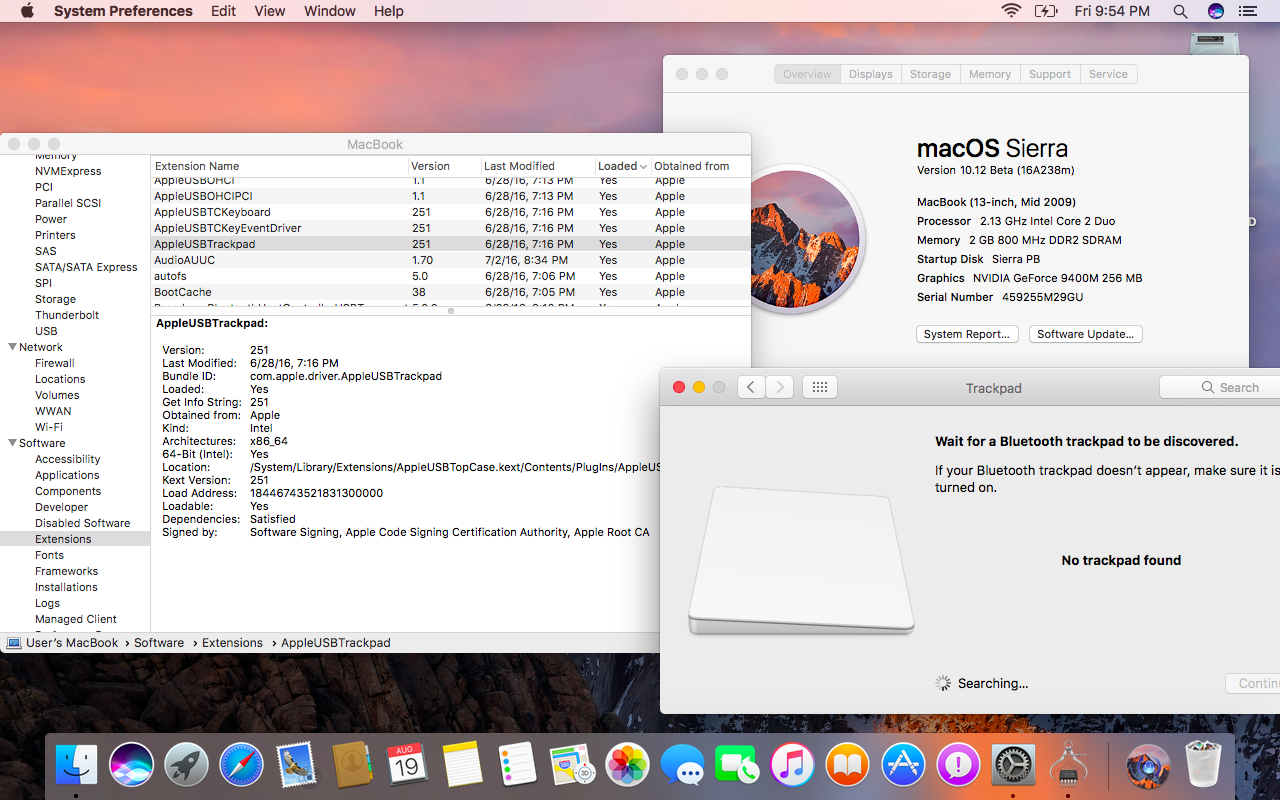Switch to the Storage tab
The width and height of the screenshot is (1280, 800).
[x=930, y=74]
